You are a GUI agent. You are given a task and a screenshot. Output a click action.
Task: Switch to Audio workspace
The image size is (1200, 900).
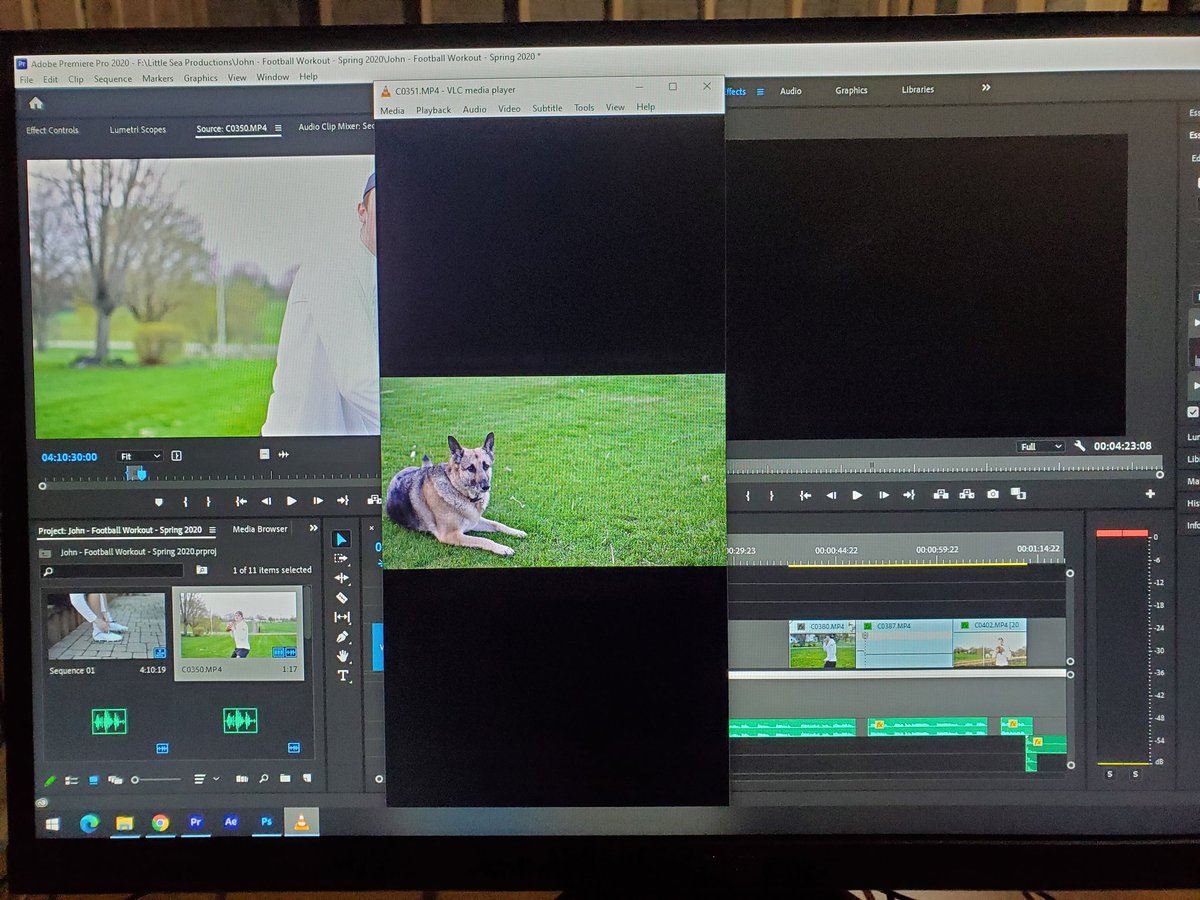(791, 91)
